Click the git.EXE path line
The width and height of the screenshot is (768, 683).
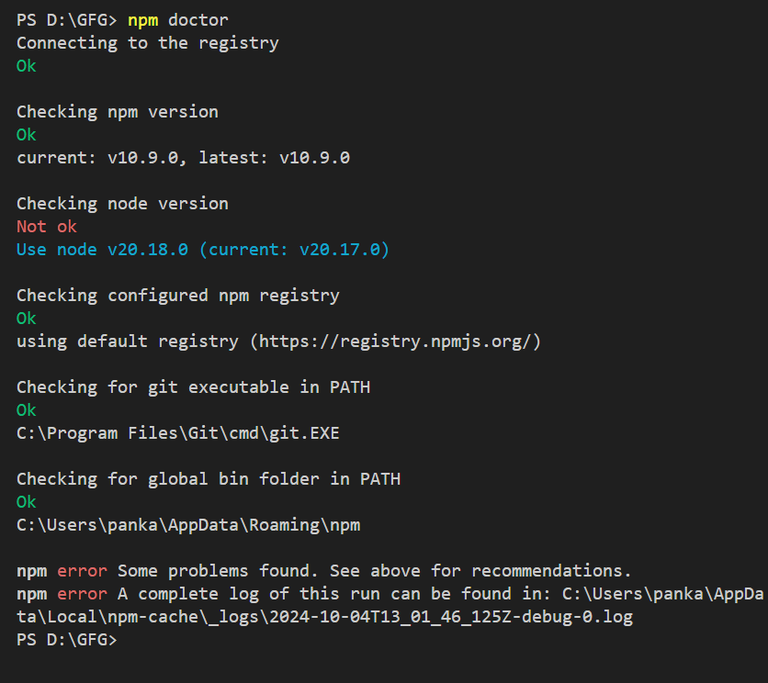pos(178,433)
